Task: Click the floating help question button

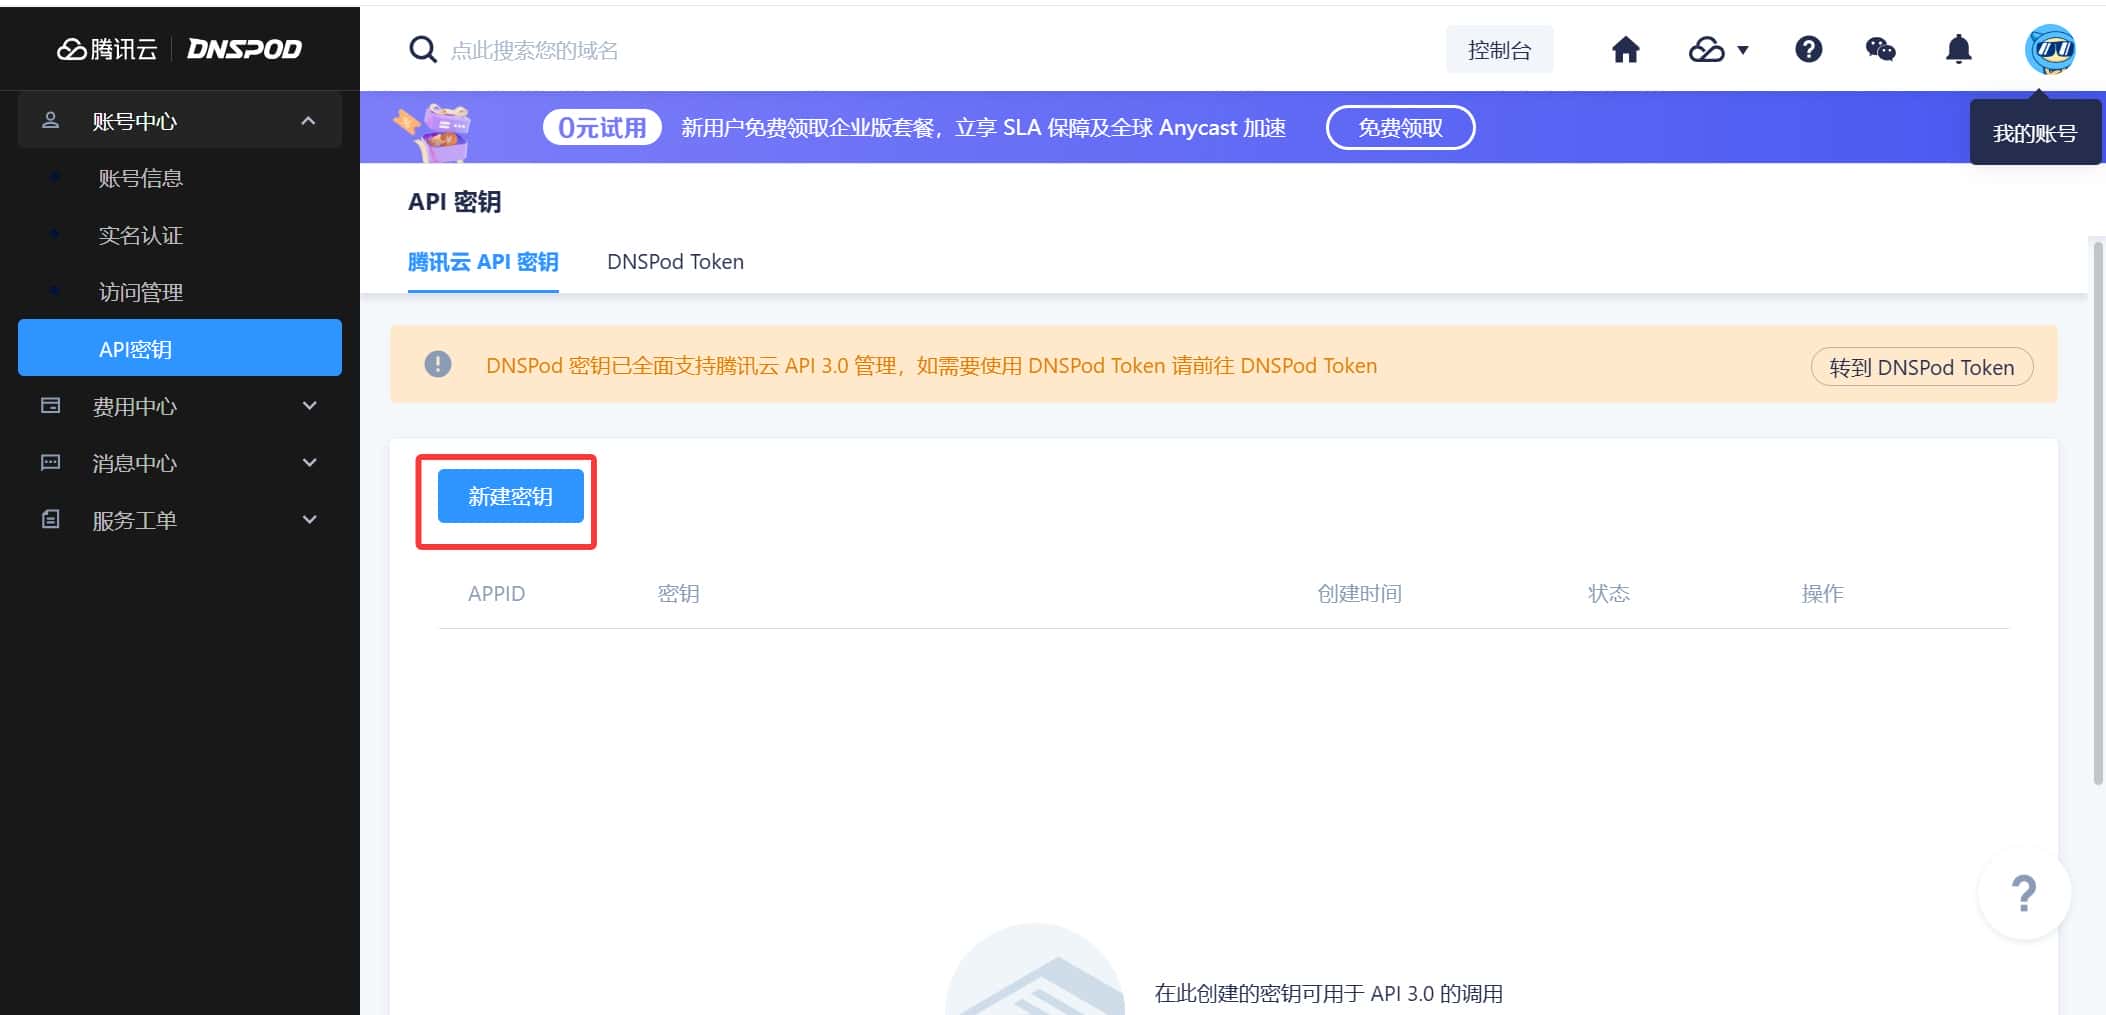Action: click(x=2023, y=893)
